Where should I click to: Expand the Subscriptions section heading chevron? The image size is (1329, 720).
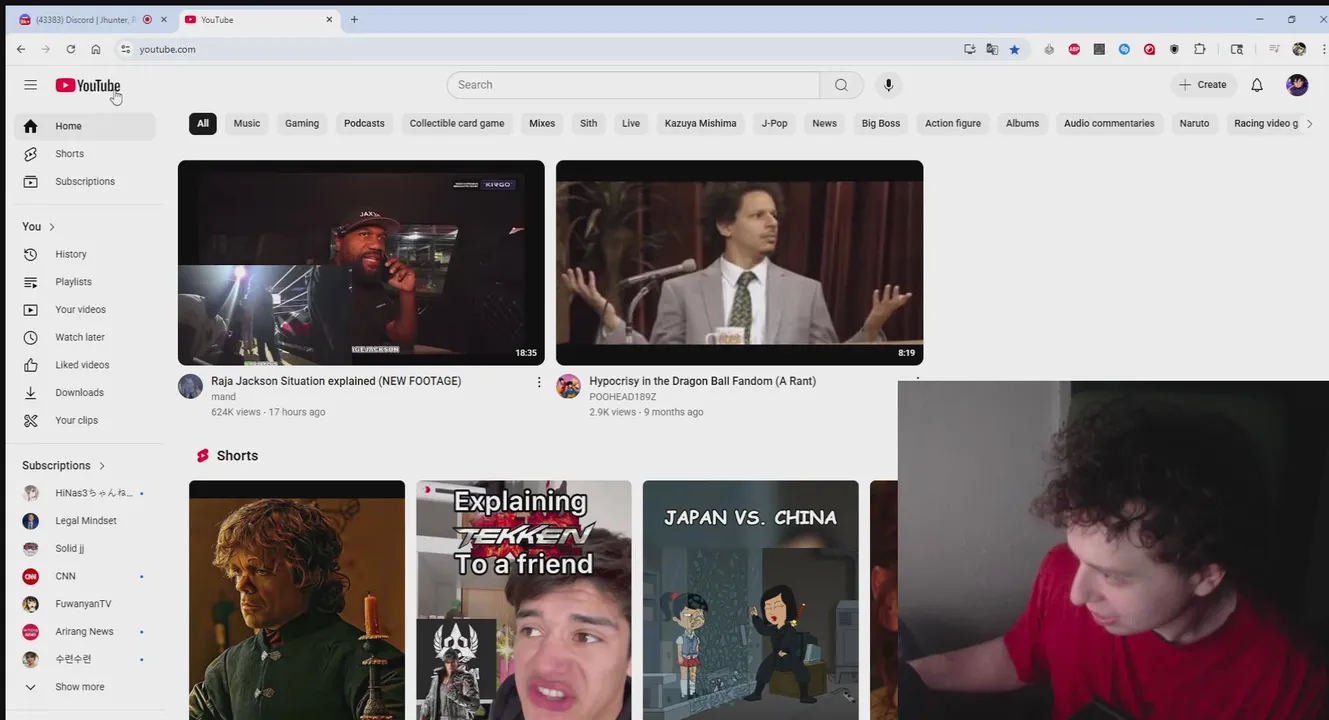click(102, 466)
